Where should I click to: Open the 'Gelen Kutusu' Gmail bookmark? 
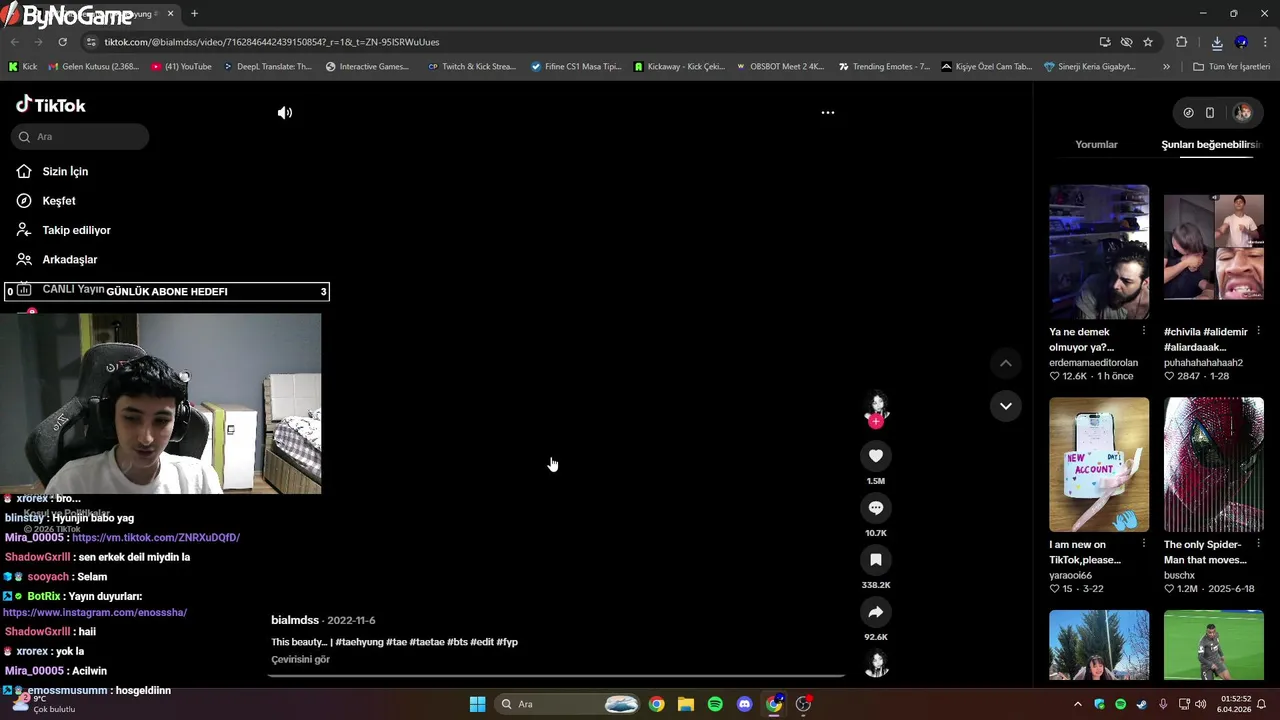(x=93, y=67)
